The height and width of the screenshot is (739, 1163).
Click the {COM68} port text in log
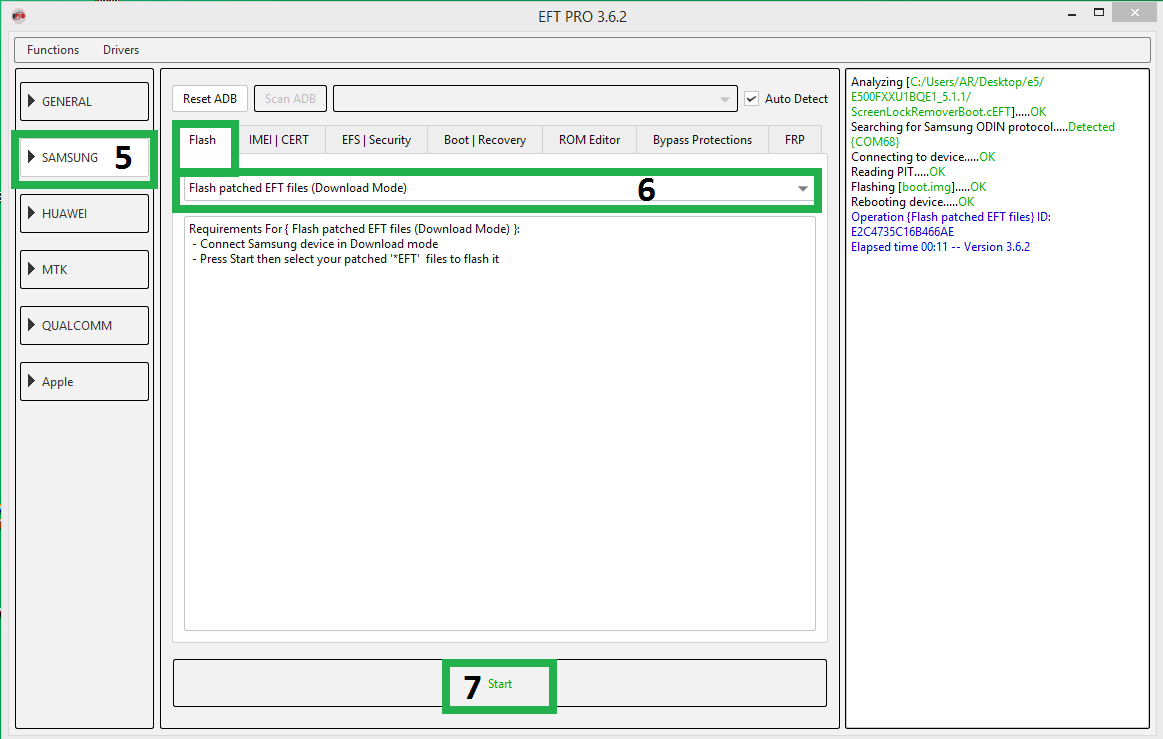pyautogui.click(x=875, y=142)
